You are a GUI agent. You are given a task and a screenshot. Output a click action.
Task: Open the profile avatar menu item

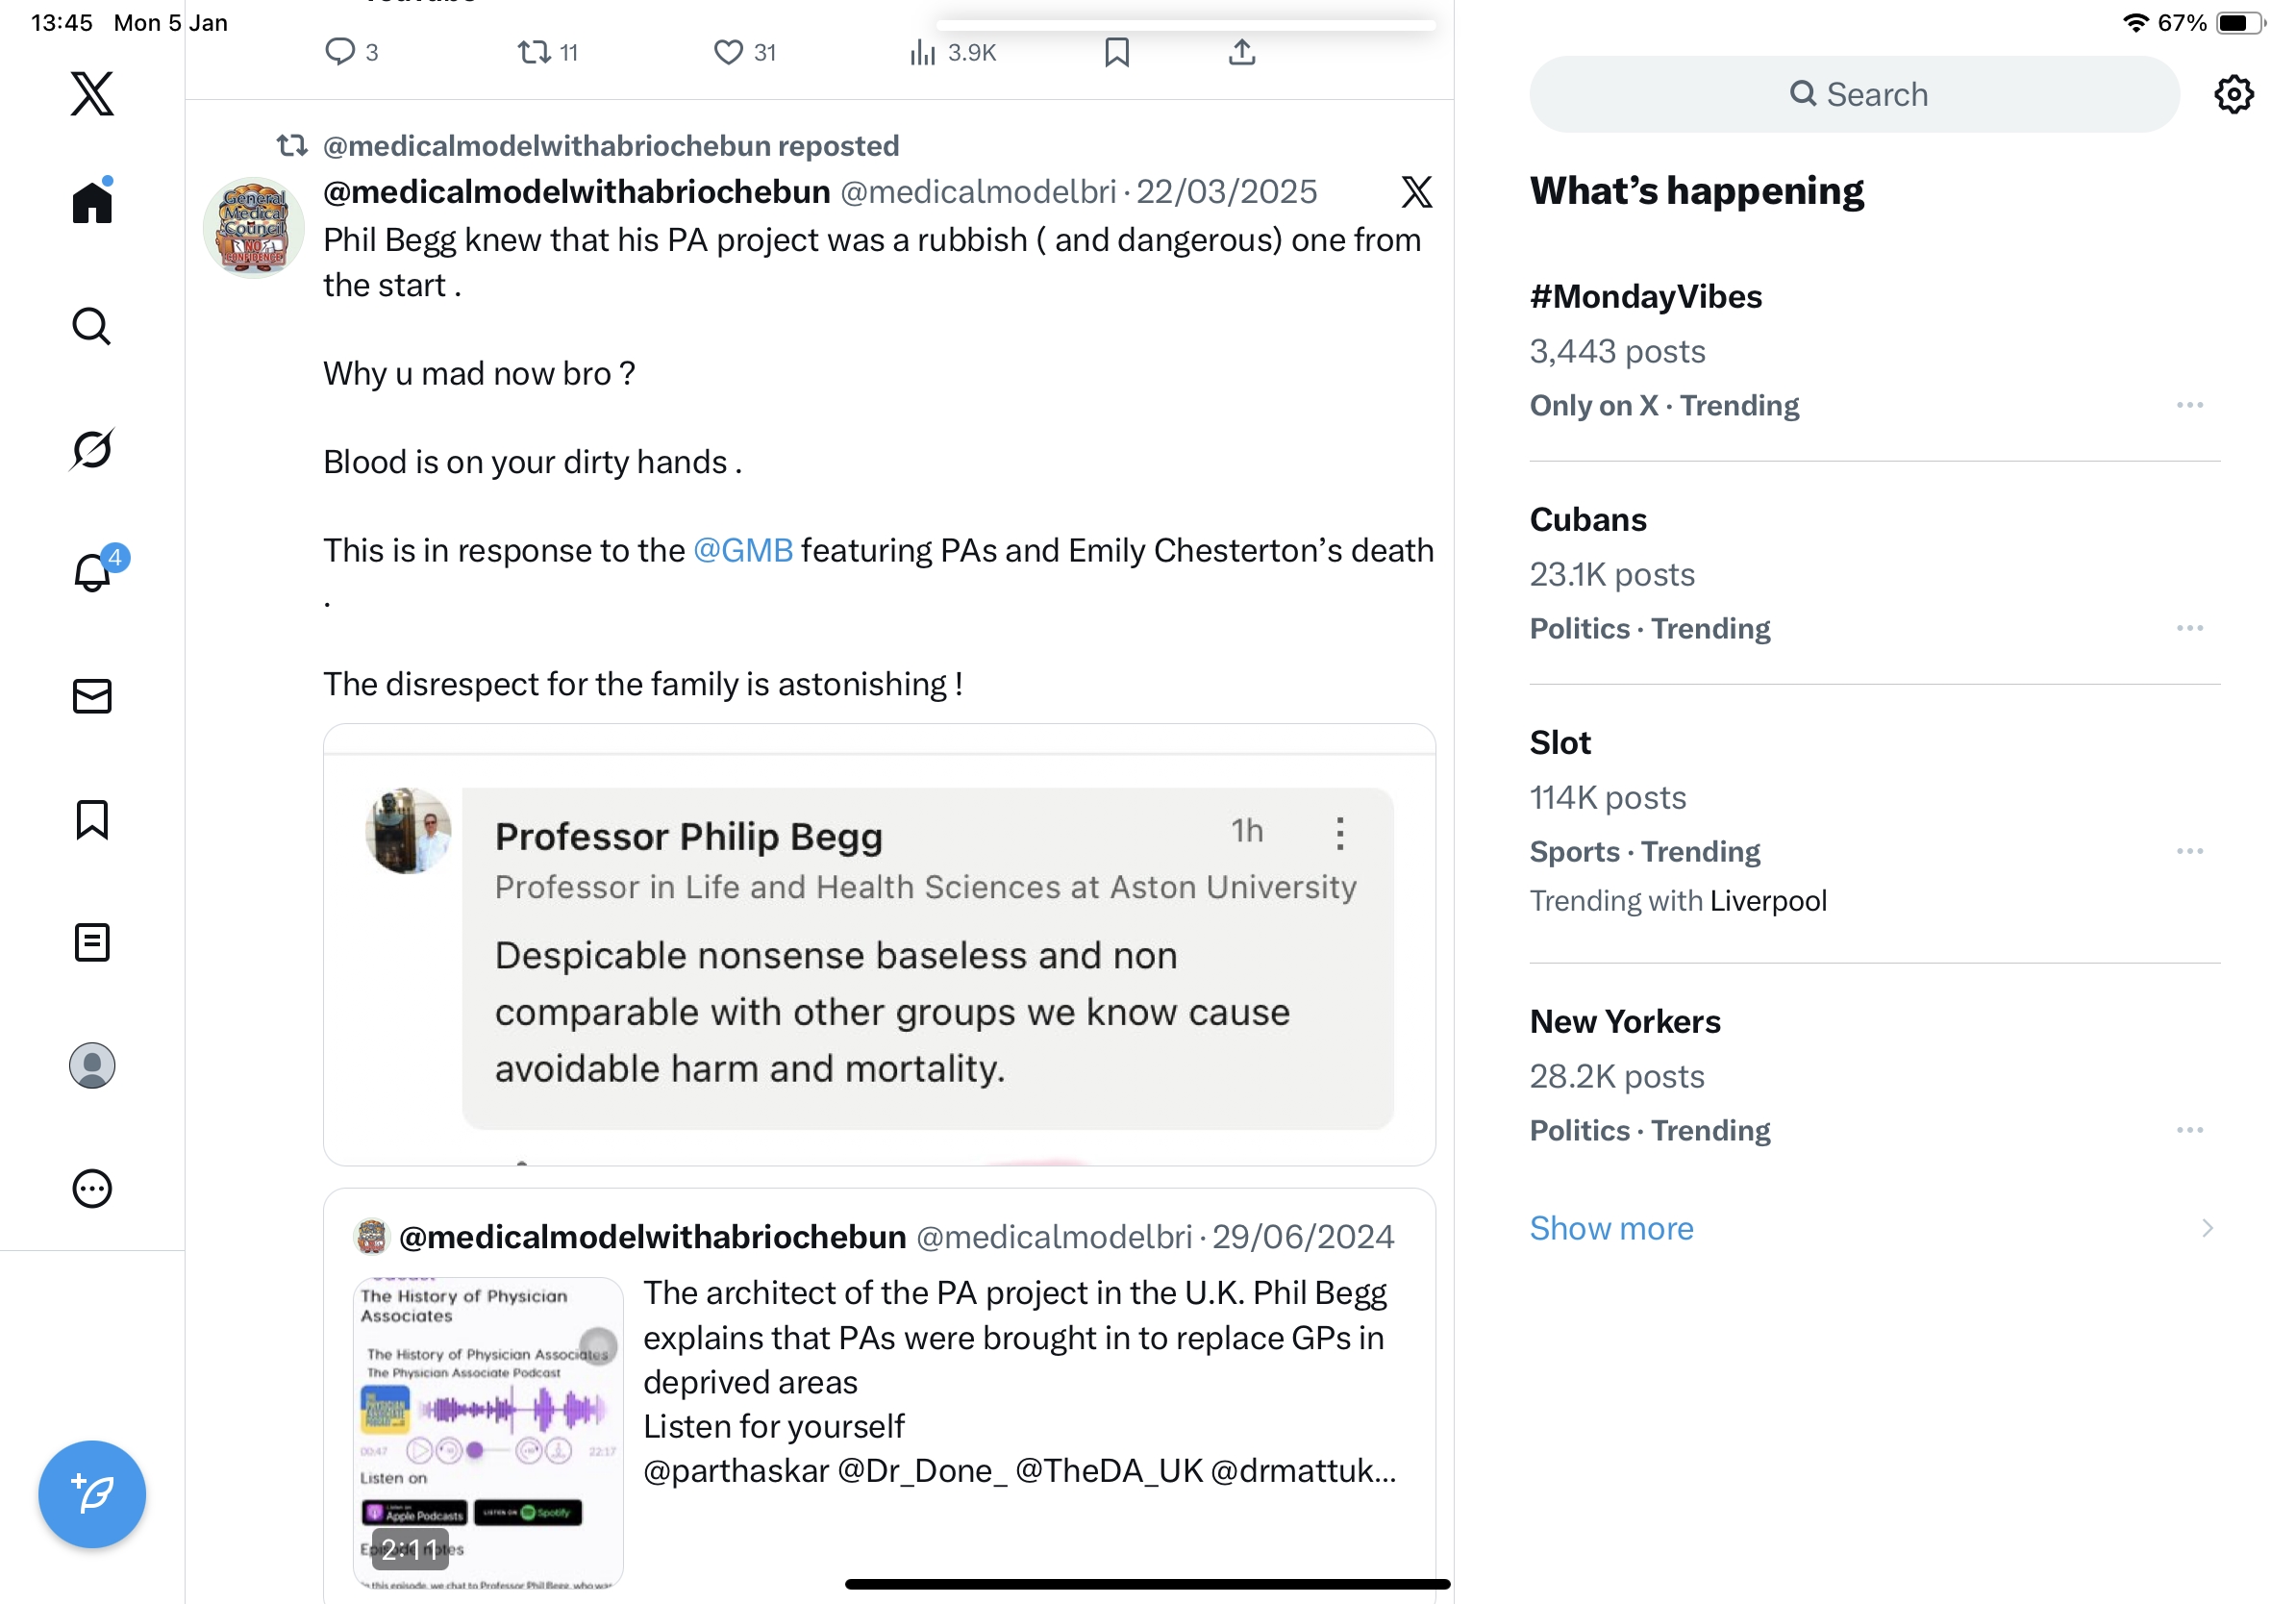(92, 1065)
